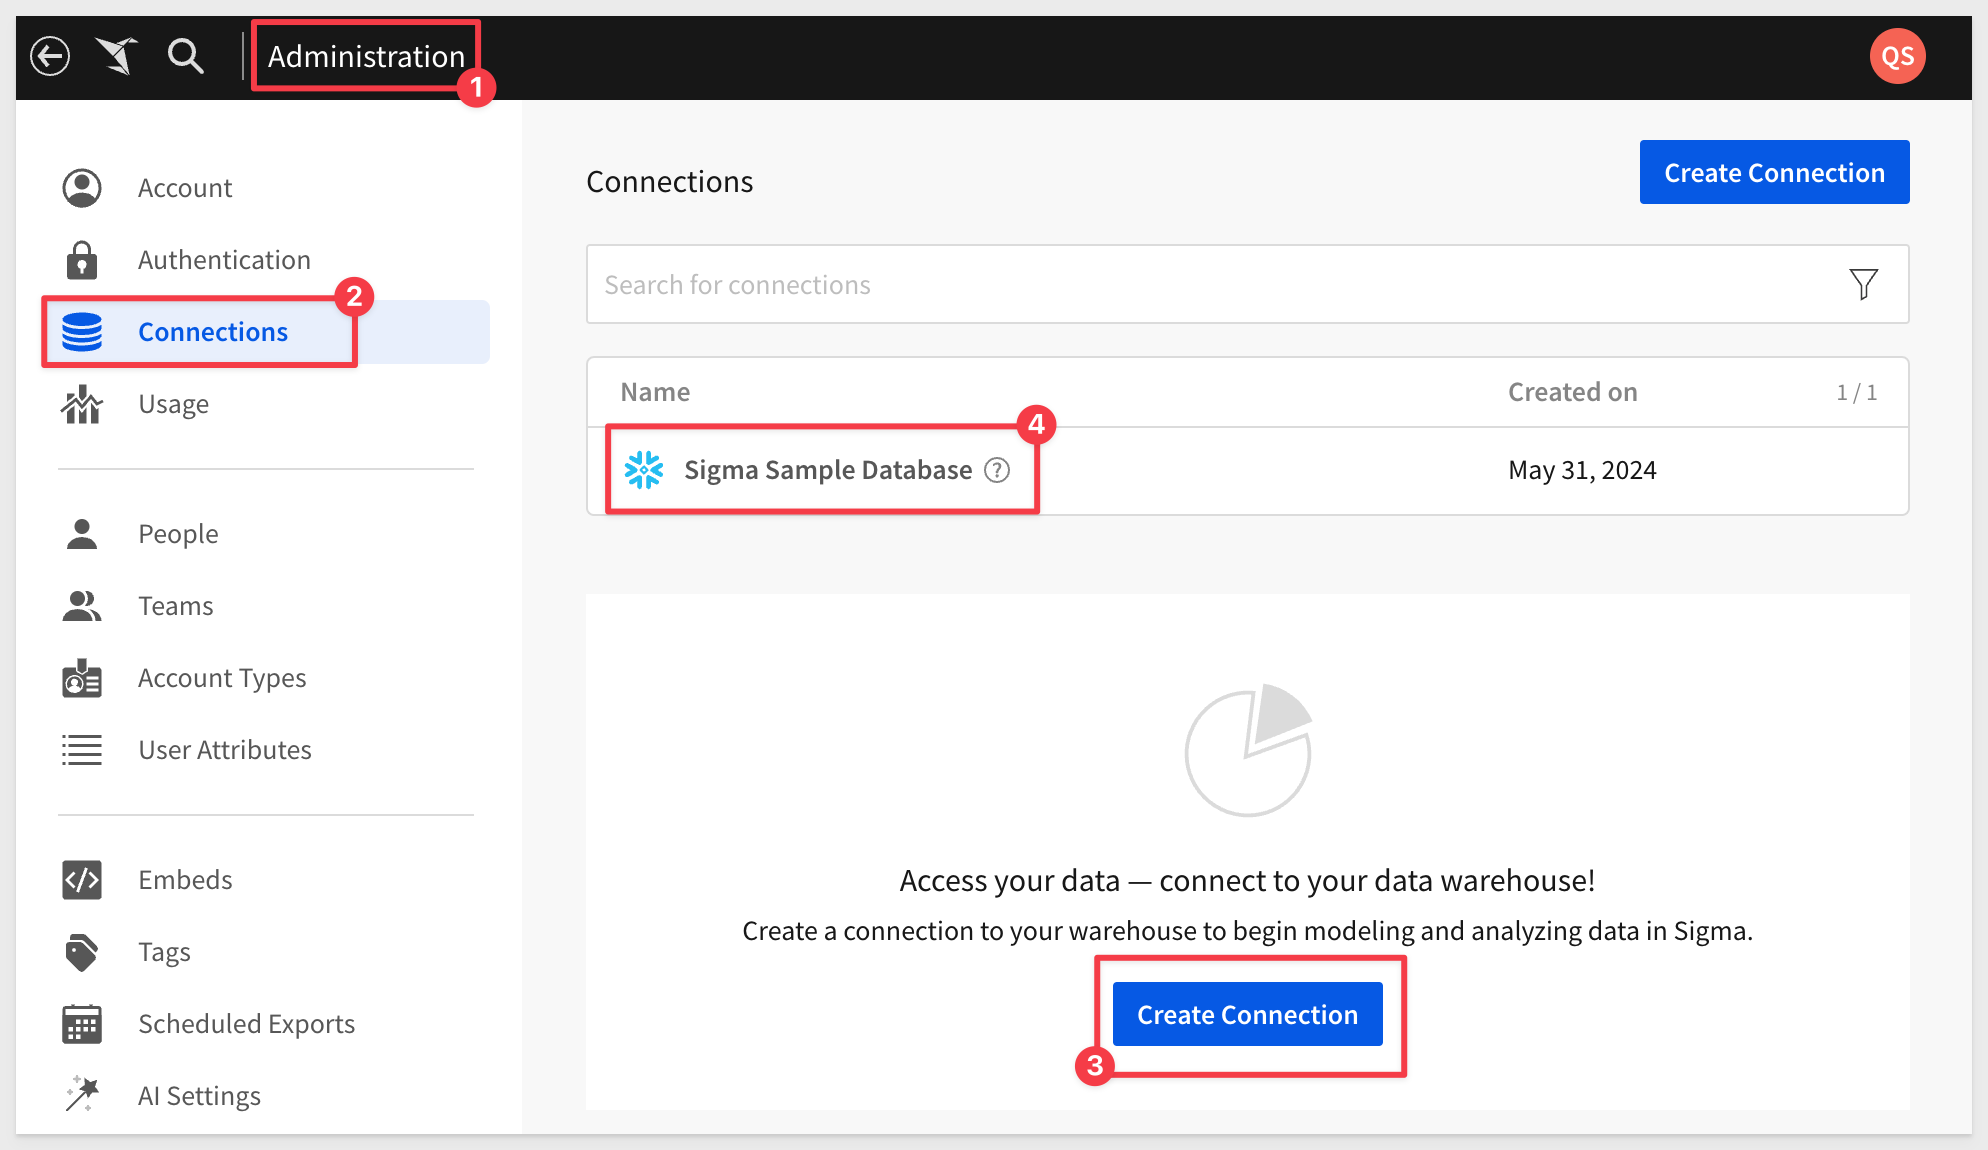Click the Account Types badge icon

82,678
